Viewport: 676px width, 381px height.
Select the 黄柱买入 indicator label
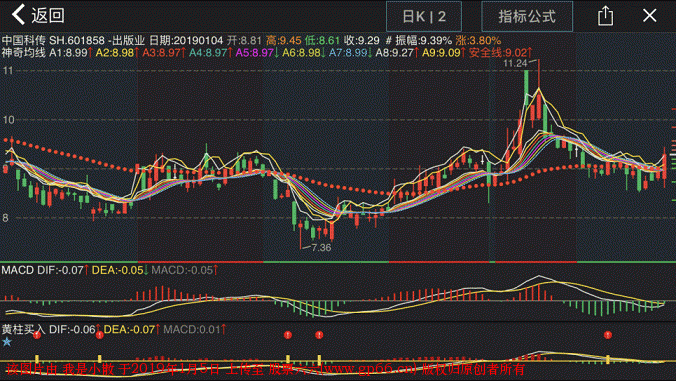click(x=23, y=330)
